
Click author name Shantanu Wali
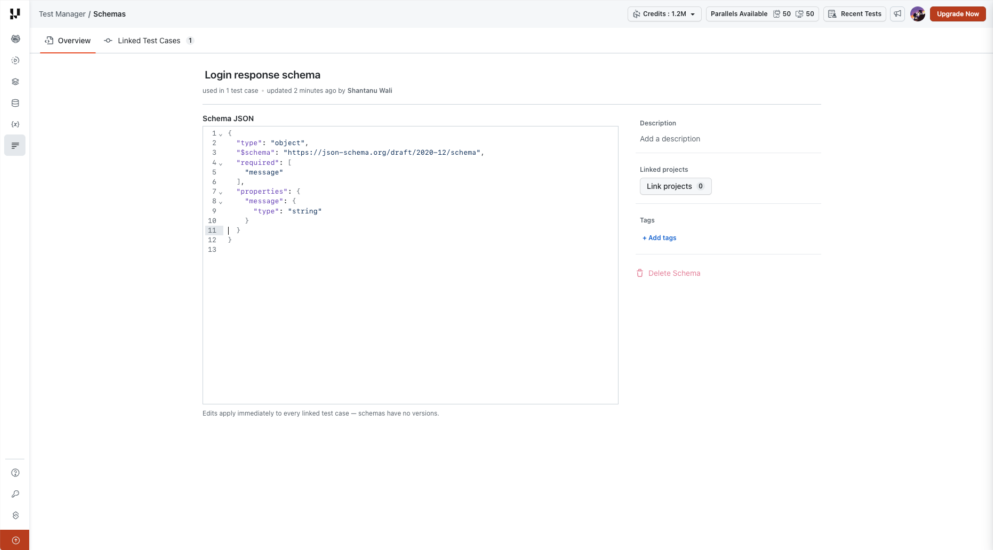tap(369, 91)
